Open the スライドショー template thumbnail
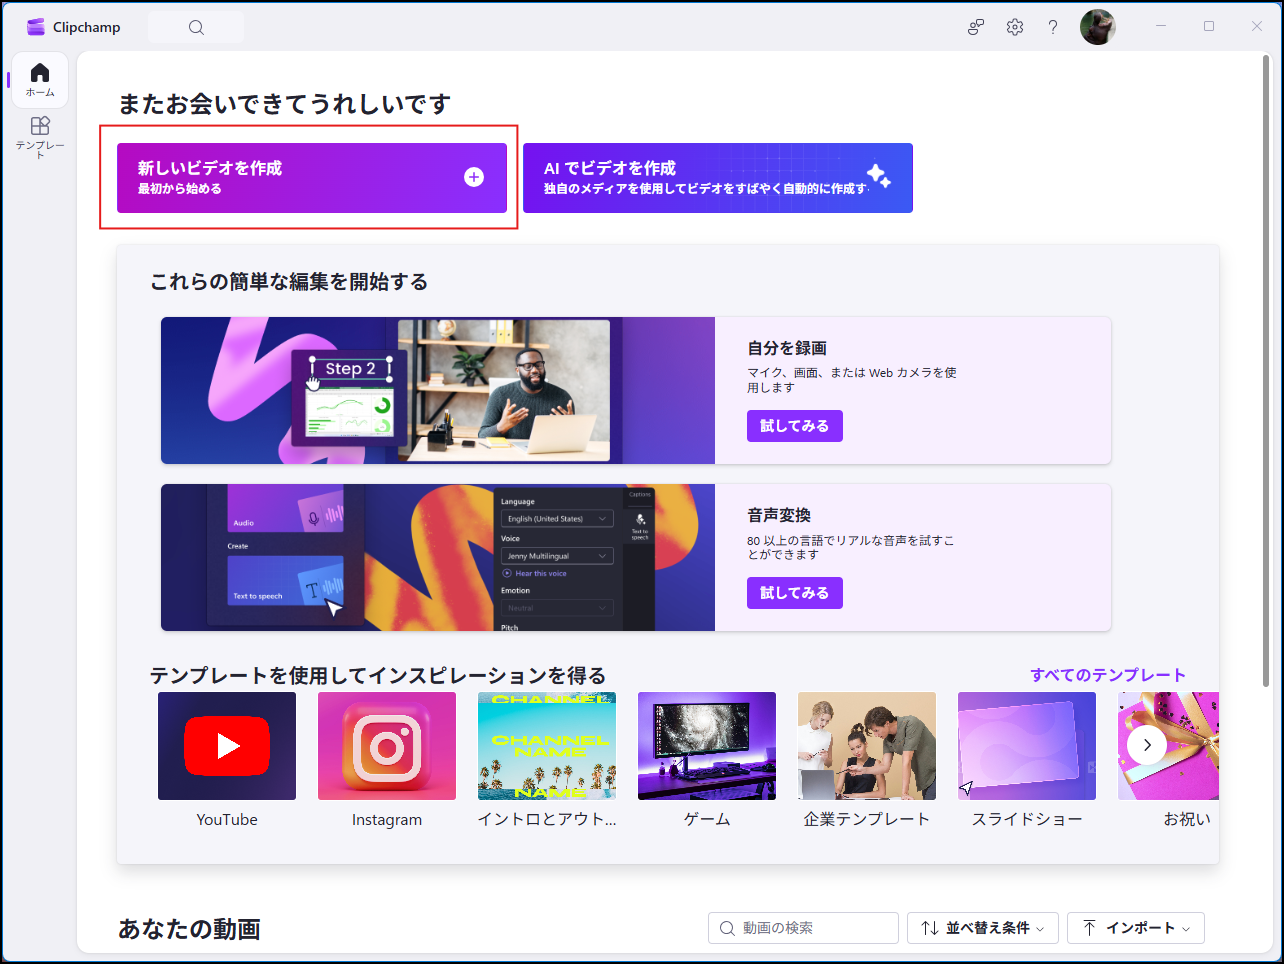Screen dimensions: 1284x964 tap(1027, 746)
